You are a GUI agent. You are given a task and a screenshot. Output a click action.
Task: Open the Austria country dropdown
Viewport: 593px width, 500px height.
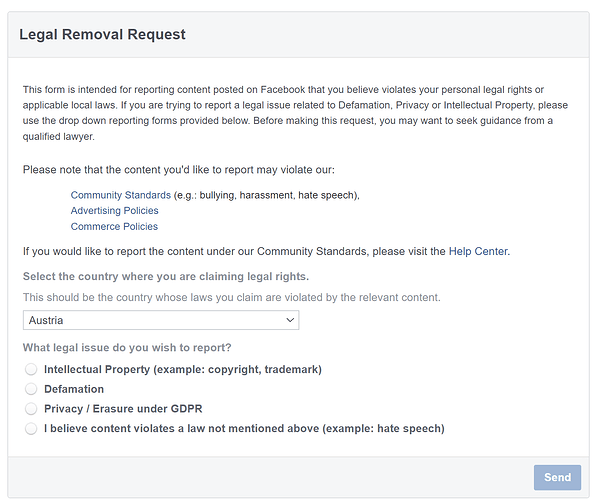pos(161,320)
